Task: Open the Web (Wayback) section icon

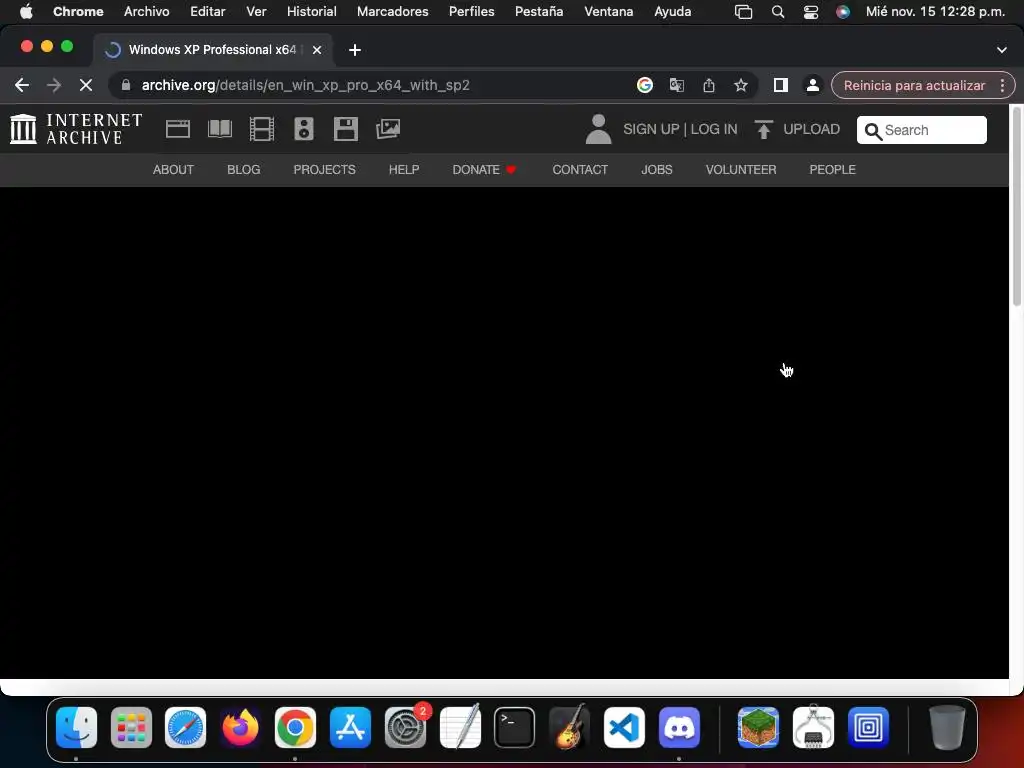Action: click(178, 129)
